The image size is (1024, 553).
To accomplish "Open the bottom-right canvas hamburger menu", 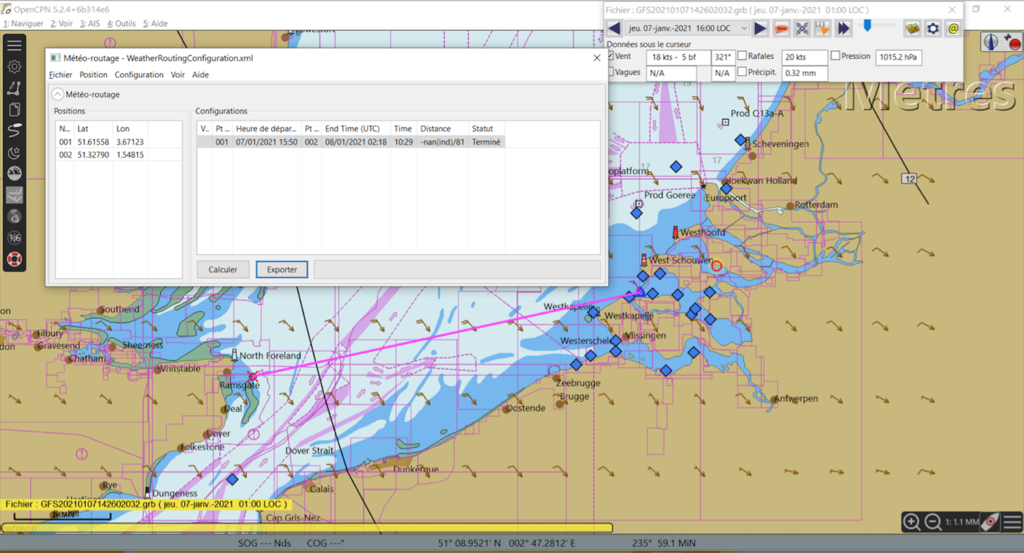I will point(1012,522).
